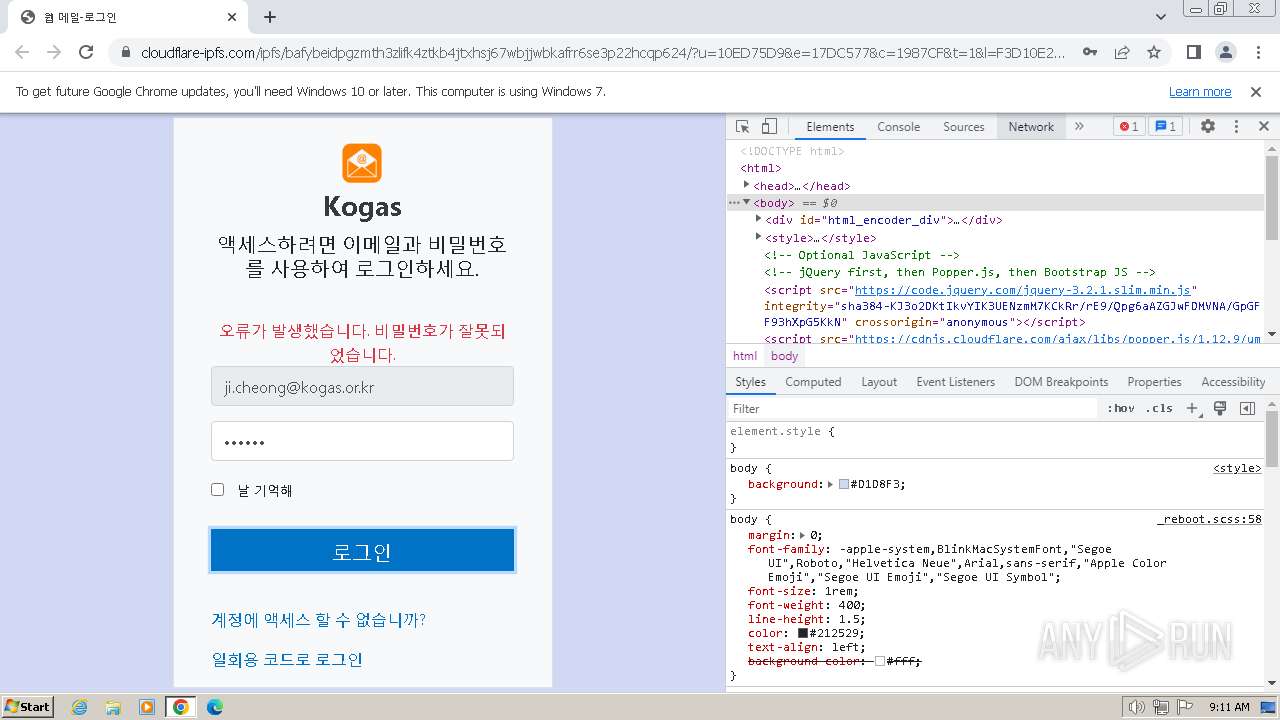Open the jquery-3.2.1.slim.min.js script link
This screenshot has height=720, width=1280.
click(1022, 290)
